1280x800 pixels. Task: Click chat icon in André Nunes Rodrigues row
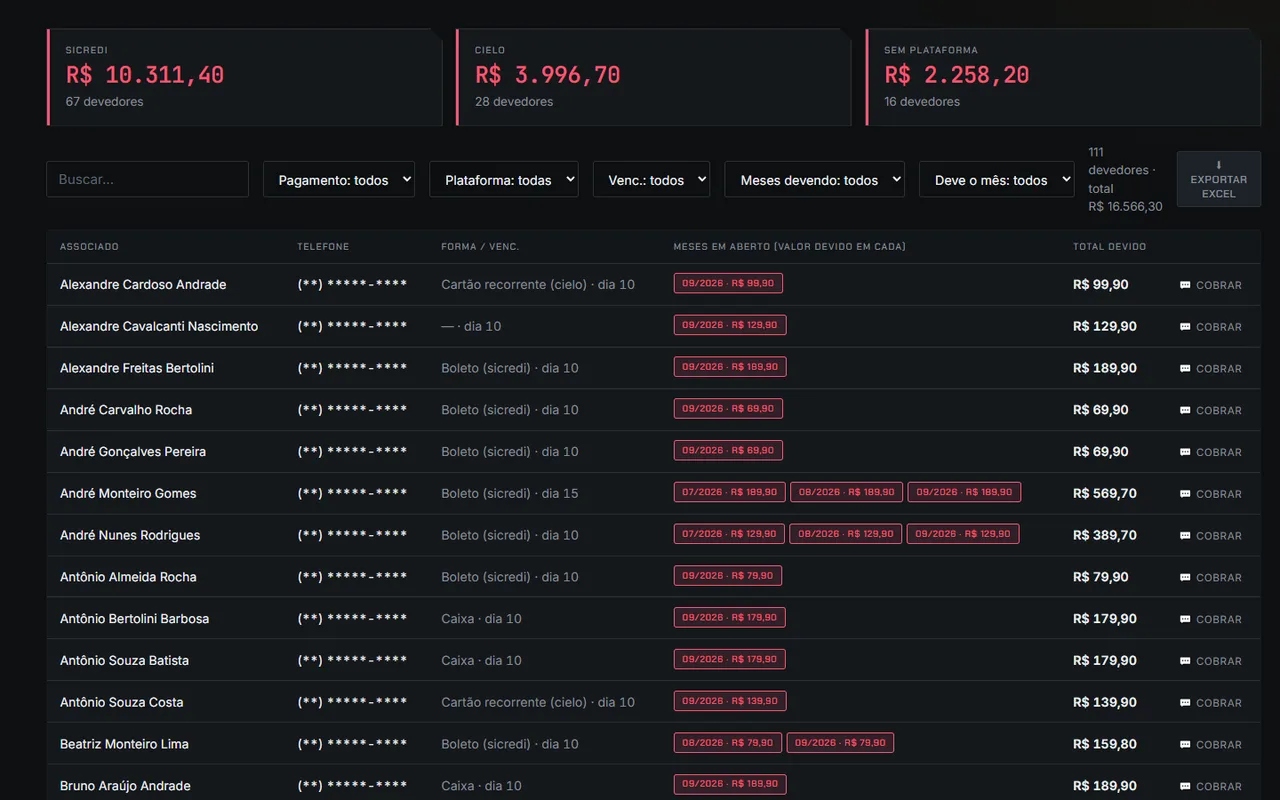click(x=1185, y=536)
